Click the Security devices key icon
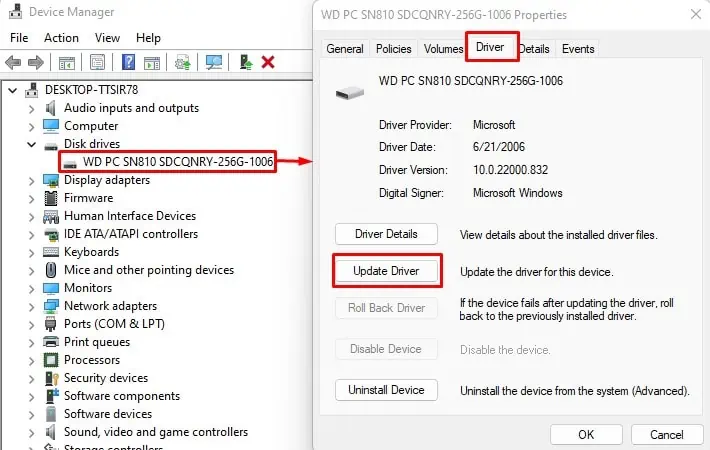The image size is (710, 450). [52, 378]
